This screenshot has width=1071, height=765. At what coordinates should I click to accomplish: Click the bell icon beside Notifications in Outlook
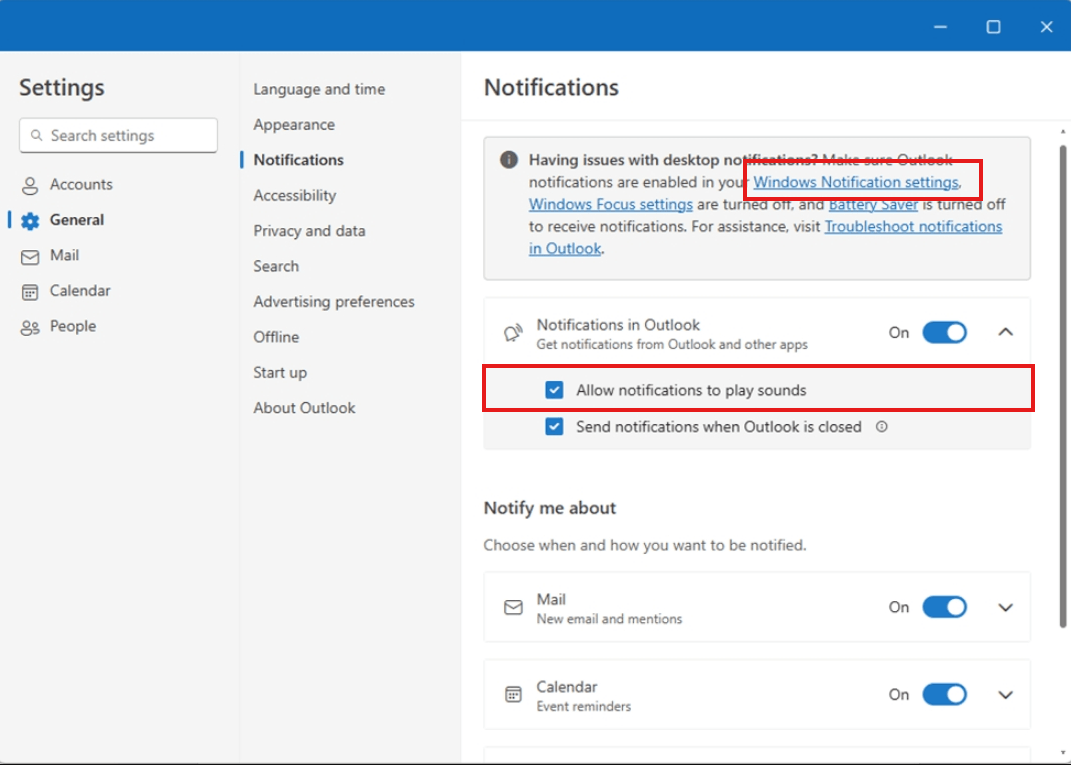(513, 333)
